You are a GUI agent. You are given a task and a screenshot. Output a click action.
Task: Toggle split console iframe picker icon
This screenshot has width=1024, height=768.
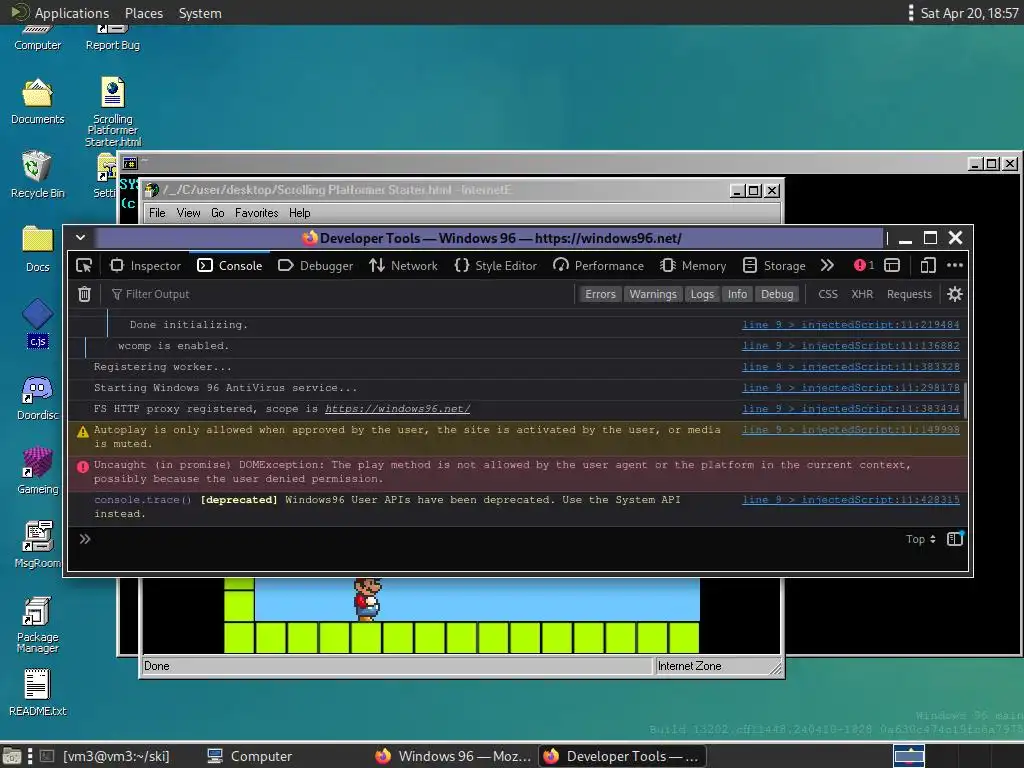[892, 265]
